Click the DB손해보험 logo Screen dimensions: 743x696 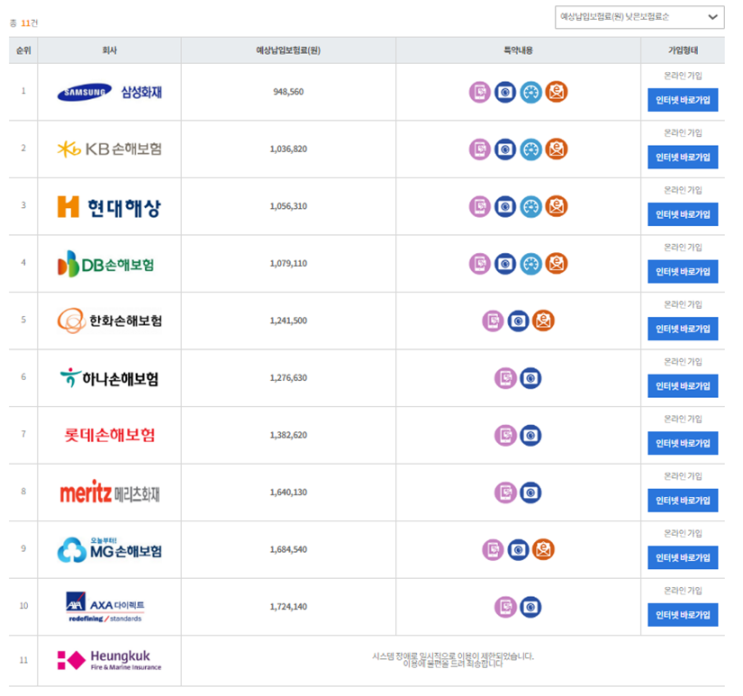pyautogui.click(x=106, y=264)
